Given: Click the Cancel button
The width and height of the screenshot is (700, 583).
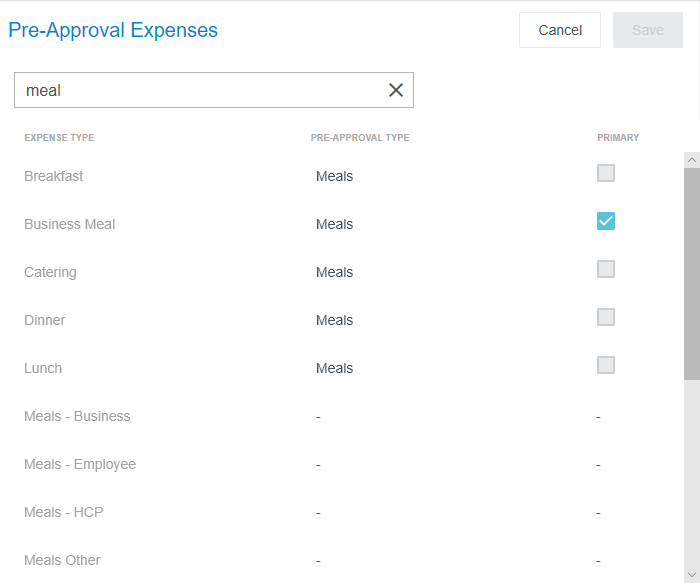Looking at the screenshot, I should [x=559, y=30].
